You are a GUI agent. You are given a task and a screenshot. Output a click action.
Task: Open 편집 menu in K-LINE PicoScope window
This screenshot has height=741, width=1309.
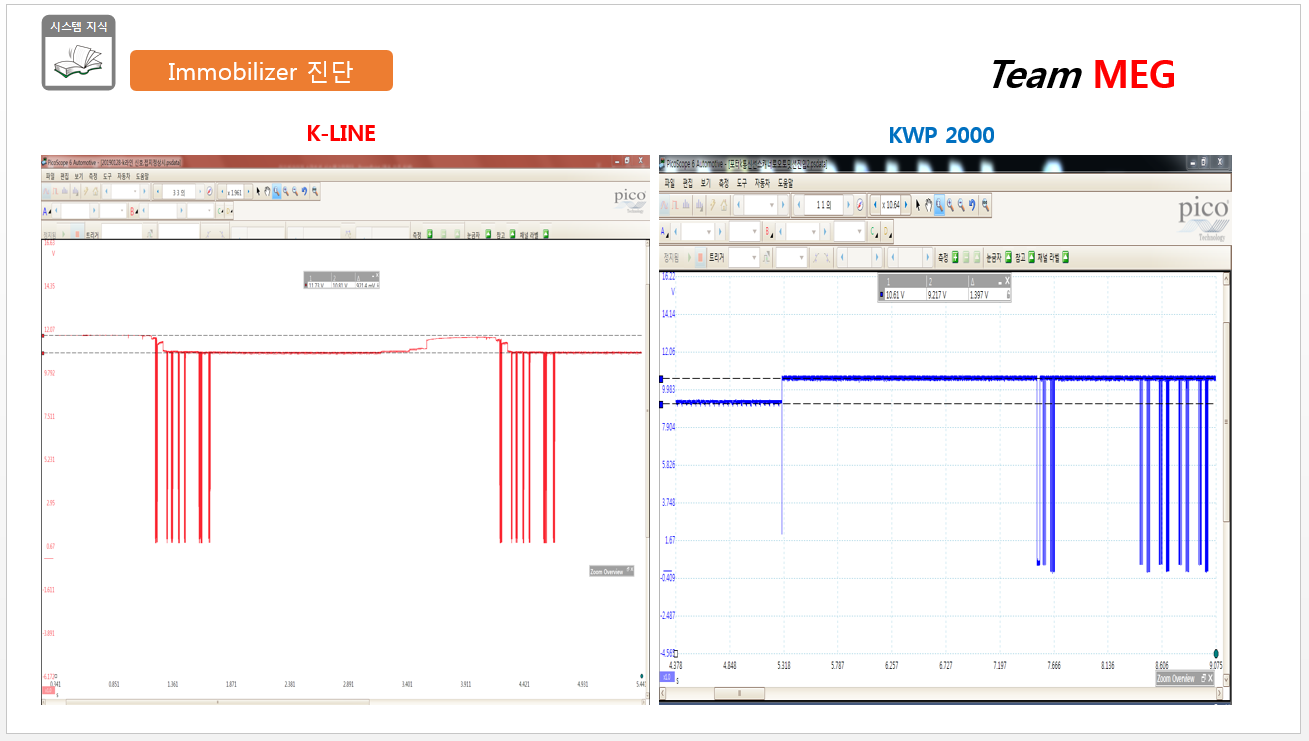point(64,176)
